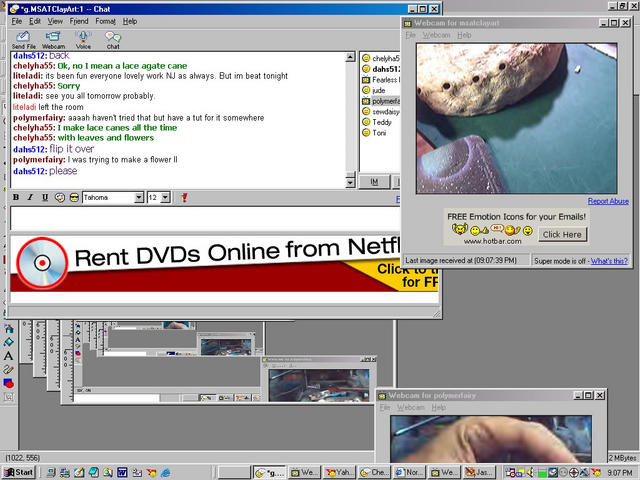The image size is (640, 480).
Task: Open Help menu in polymerfairy webcam window
Action: [x=439, y=407]
